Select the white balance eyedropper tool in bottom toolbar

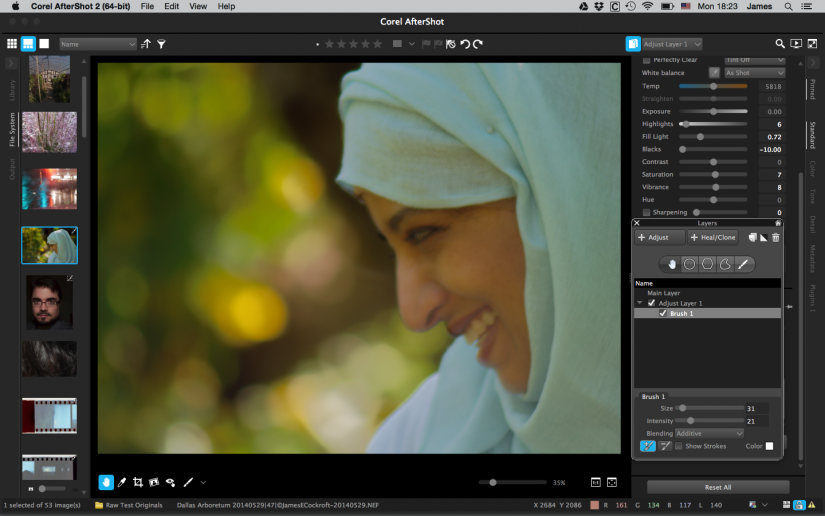(122, 482)
